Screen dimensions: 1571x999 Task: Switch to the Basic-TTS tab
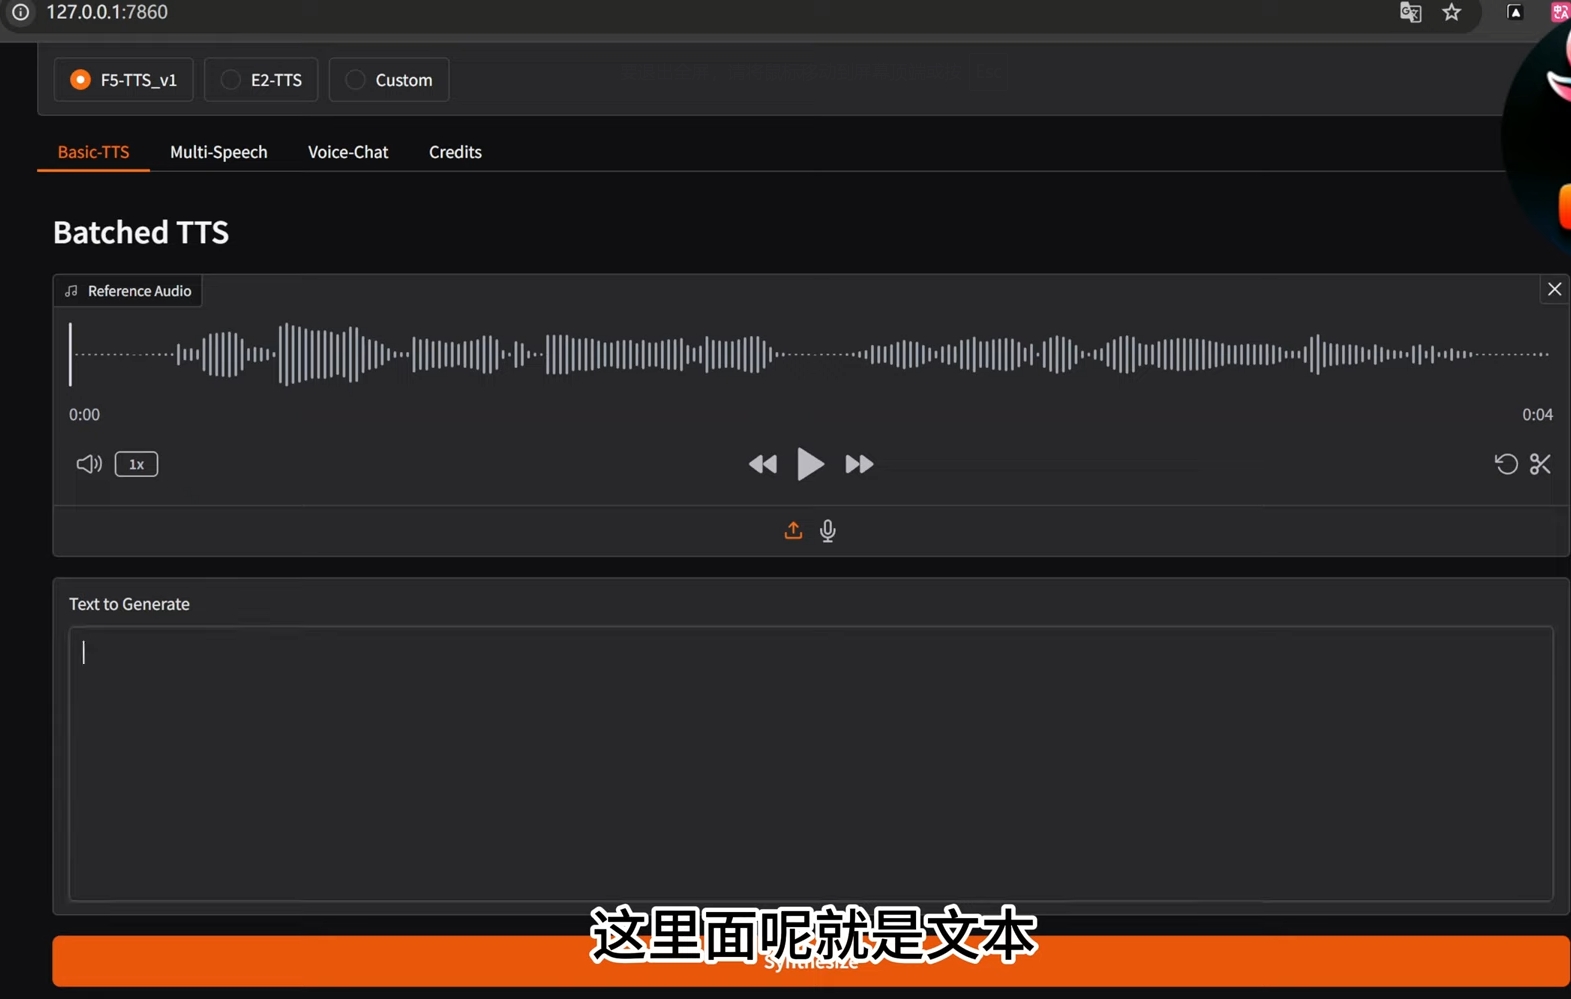(93, 152)
